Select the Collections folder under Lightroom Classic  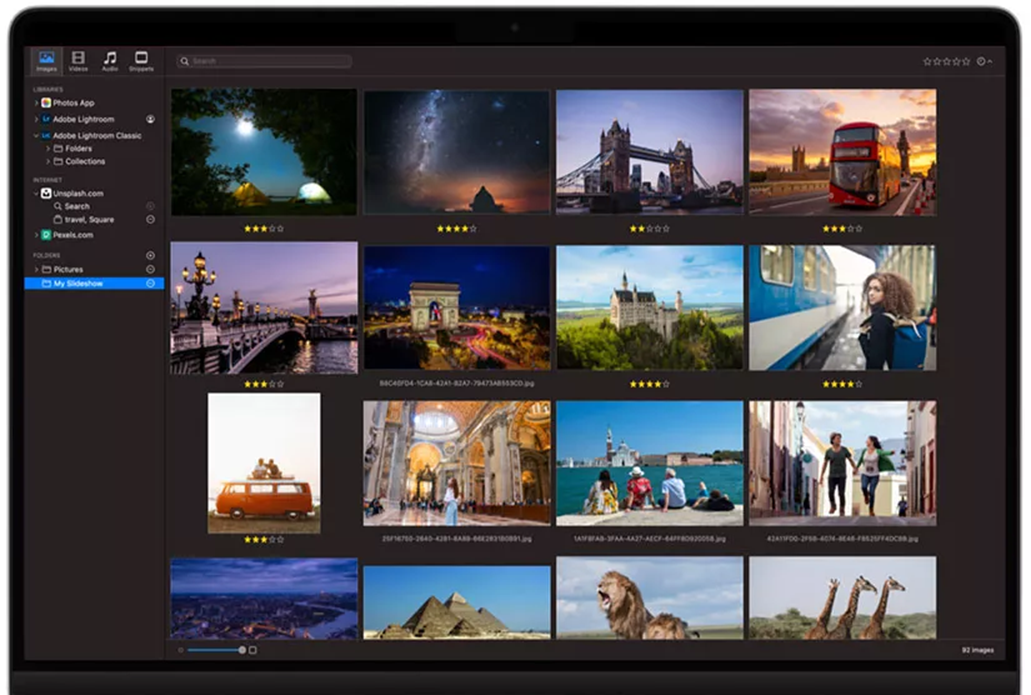84,161
